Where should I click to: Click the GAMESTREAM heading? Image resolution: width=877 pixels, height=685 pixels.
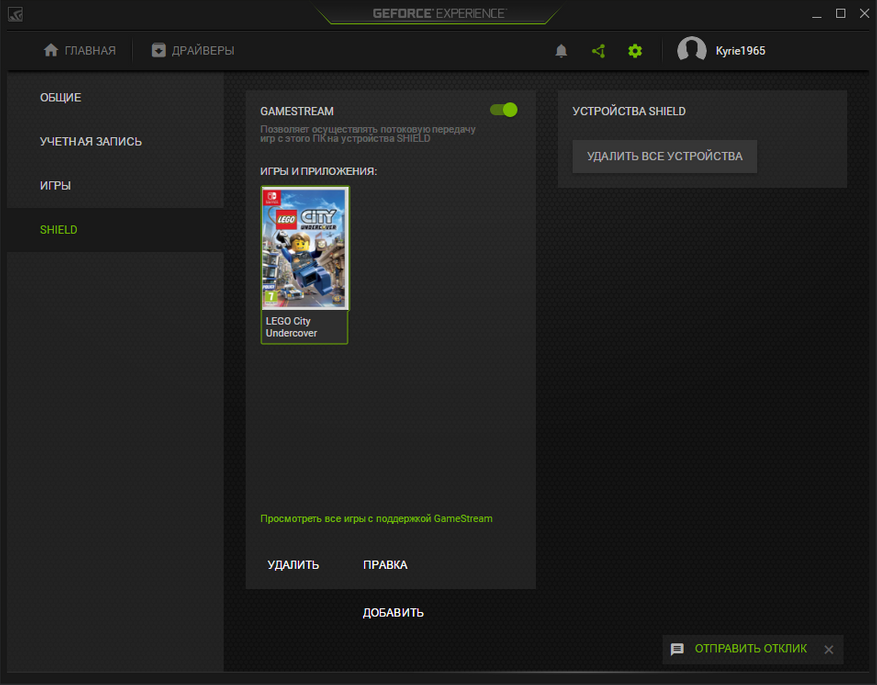[x=297, y=111]
